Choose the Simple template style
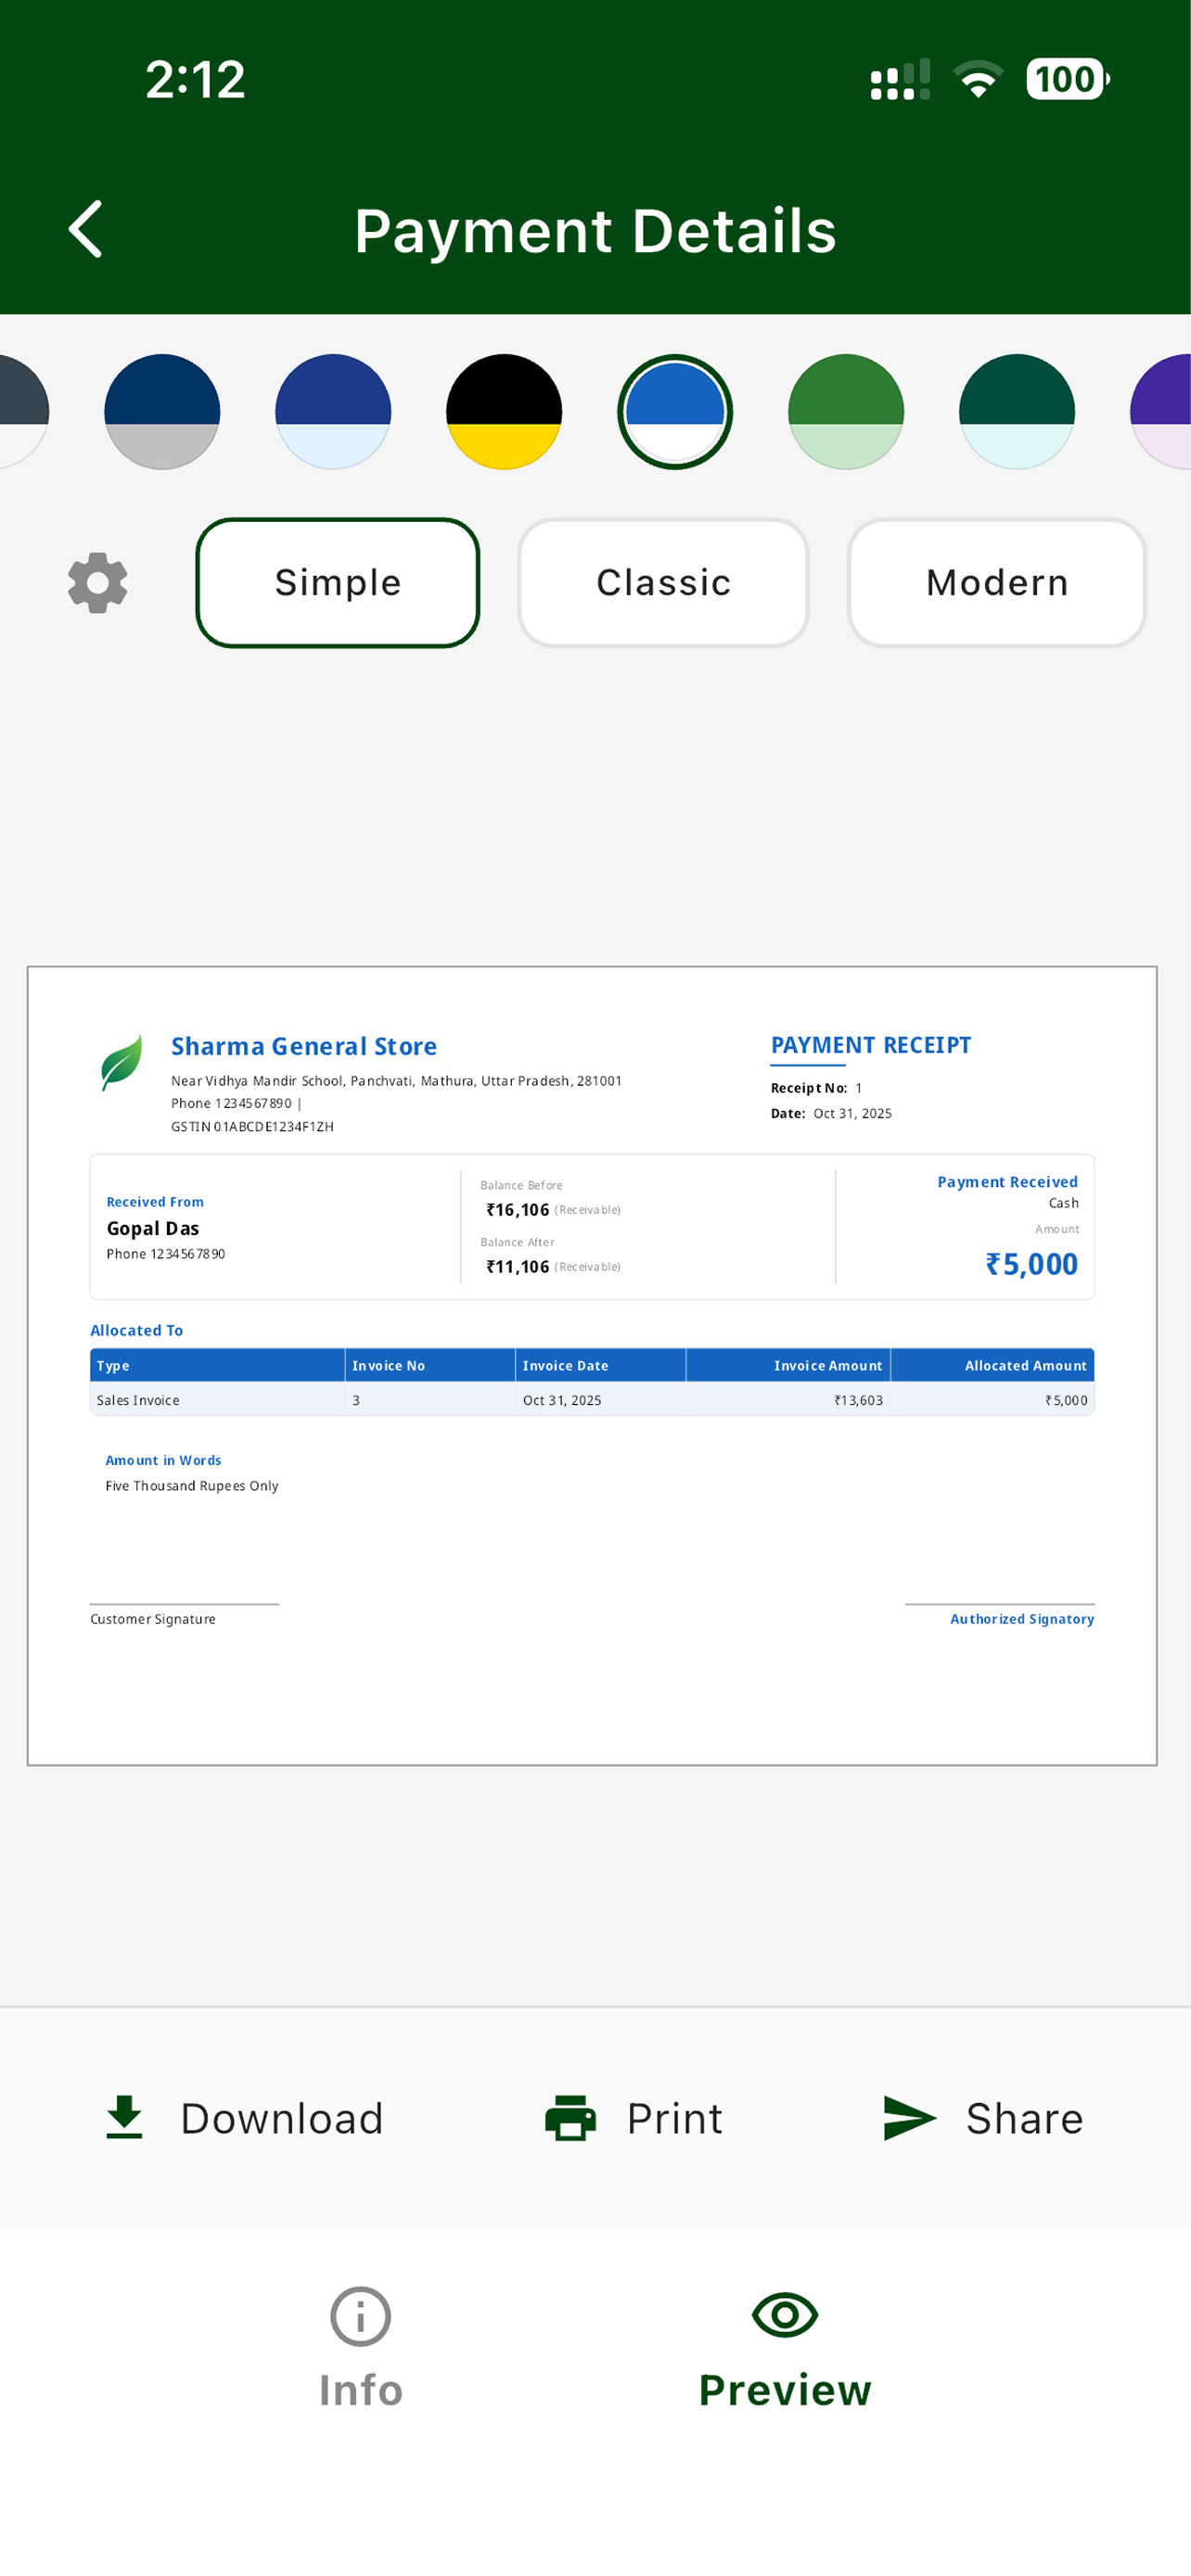 point(338,583)
